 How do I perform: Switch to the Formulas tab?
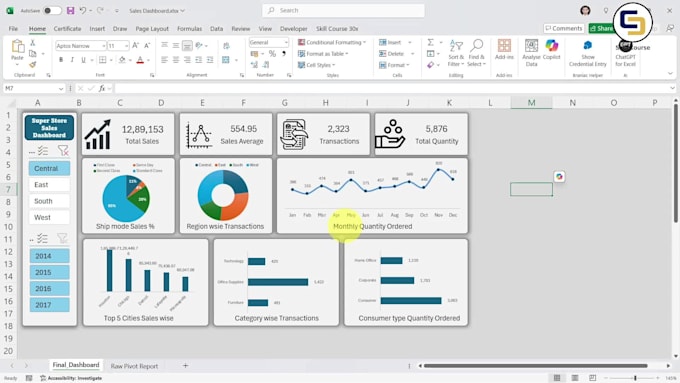coord(190,29)
